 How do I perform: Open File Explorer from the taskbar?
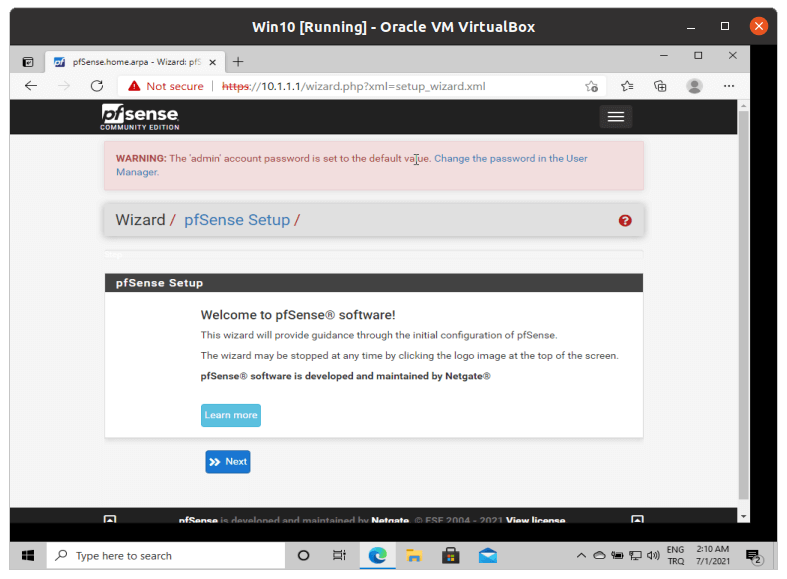(414, 555)
